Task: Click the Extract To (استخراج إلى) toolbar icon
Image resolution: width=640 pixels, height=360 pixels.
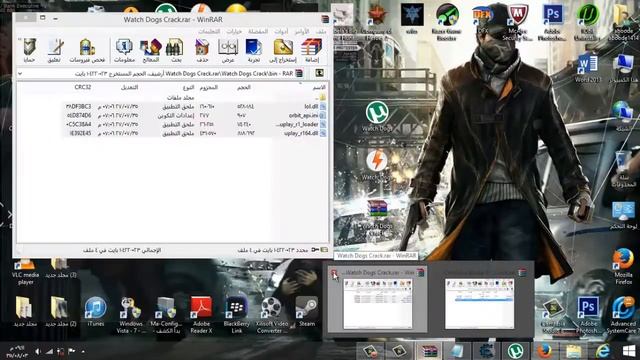Action: coord(283,51)
